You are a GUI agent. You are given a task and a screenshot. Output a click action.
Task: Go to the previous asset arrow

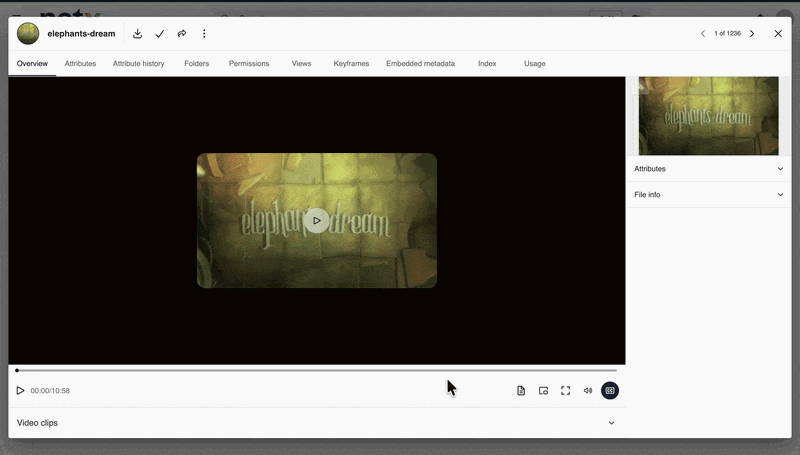(703, 34)
